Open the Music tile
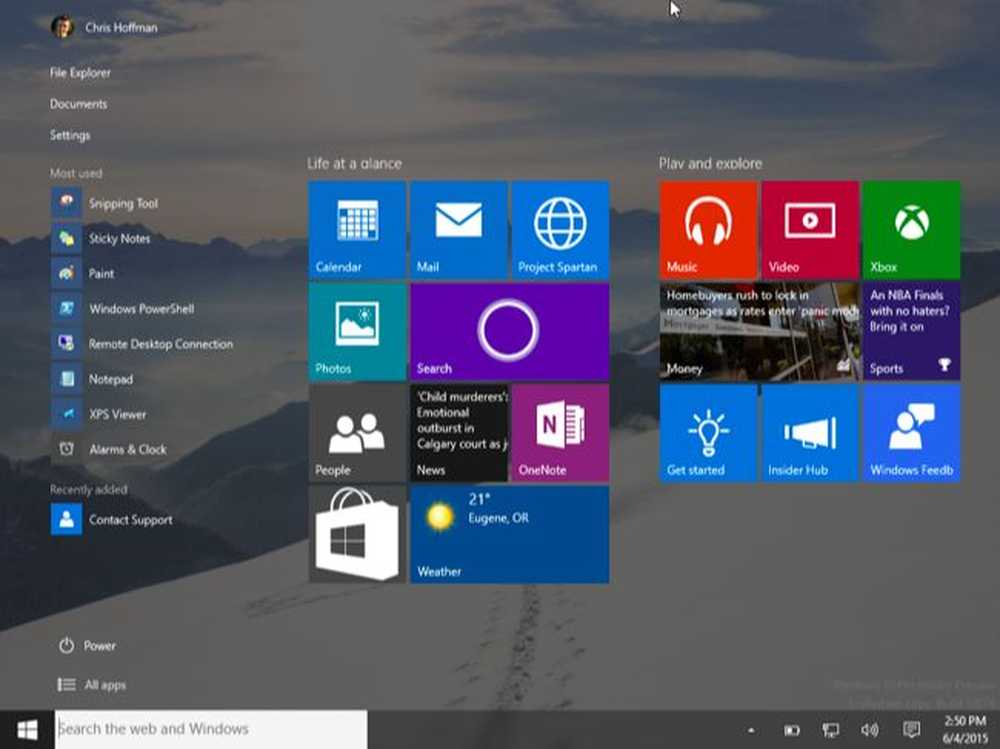 (709, 230)
